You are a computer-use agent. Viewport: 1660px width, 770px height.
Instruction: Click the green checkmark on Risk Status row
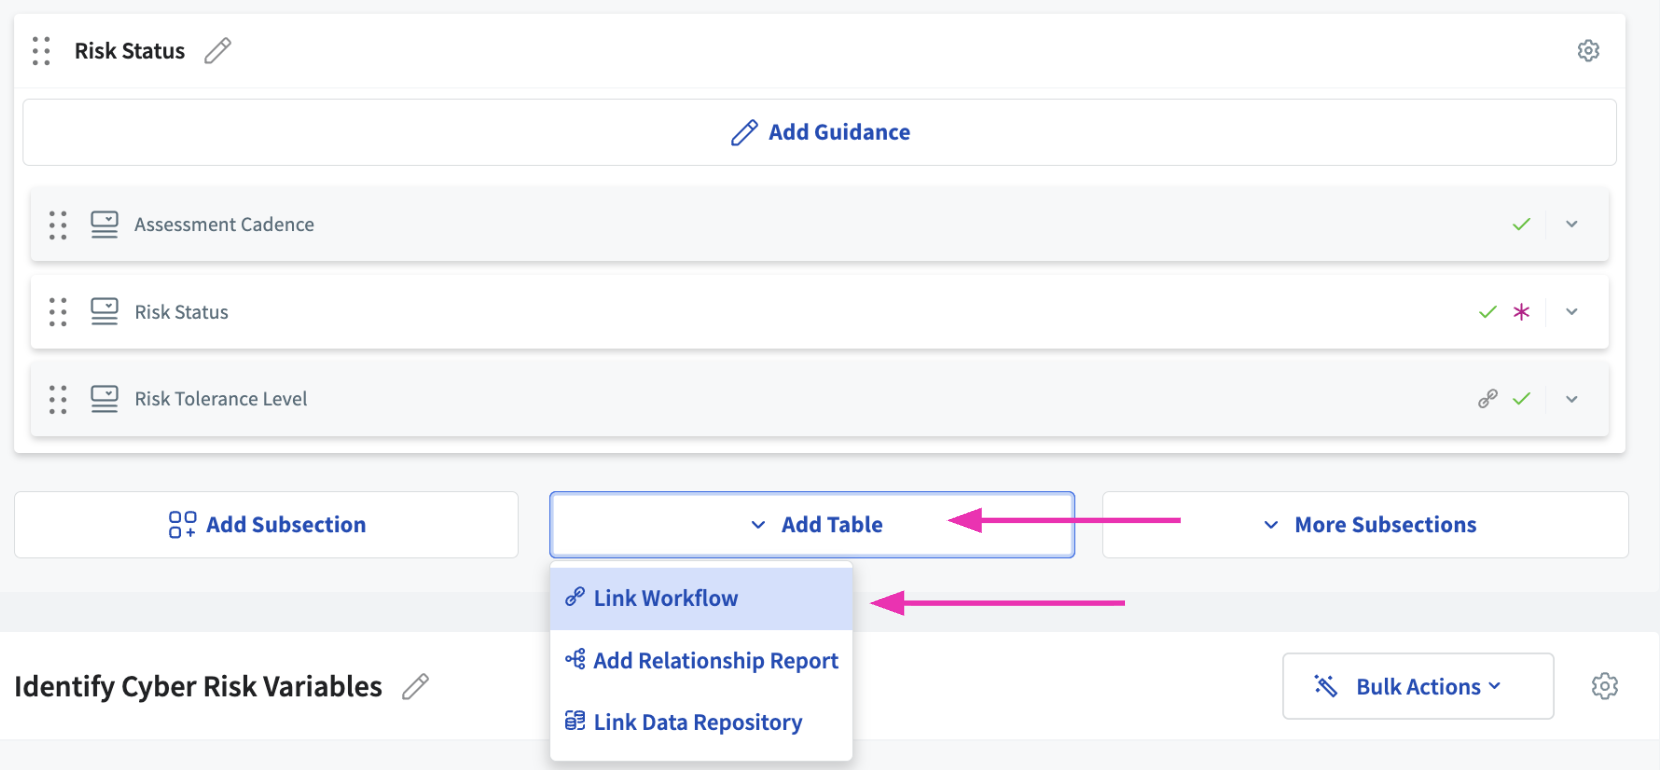(x=1487, y=312)
